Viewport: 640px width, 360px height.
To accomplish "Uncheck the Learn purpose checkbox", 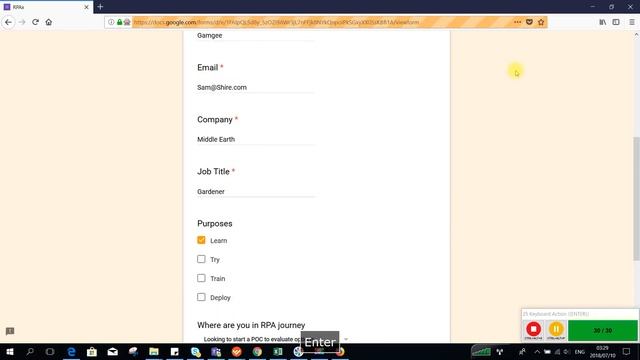I will (201, 240).
